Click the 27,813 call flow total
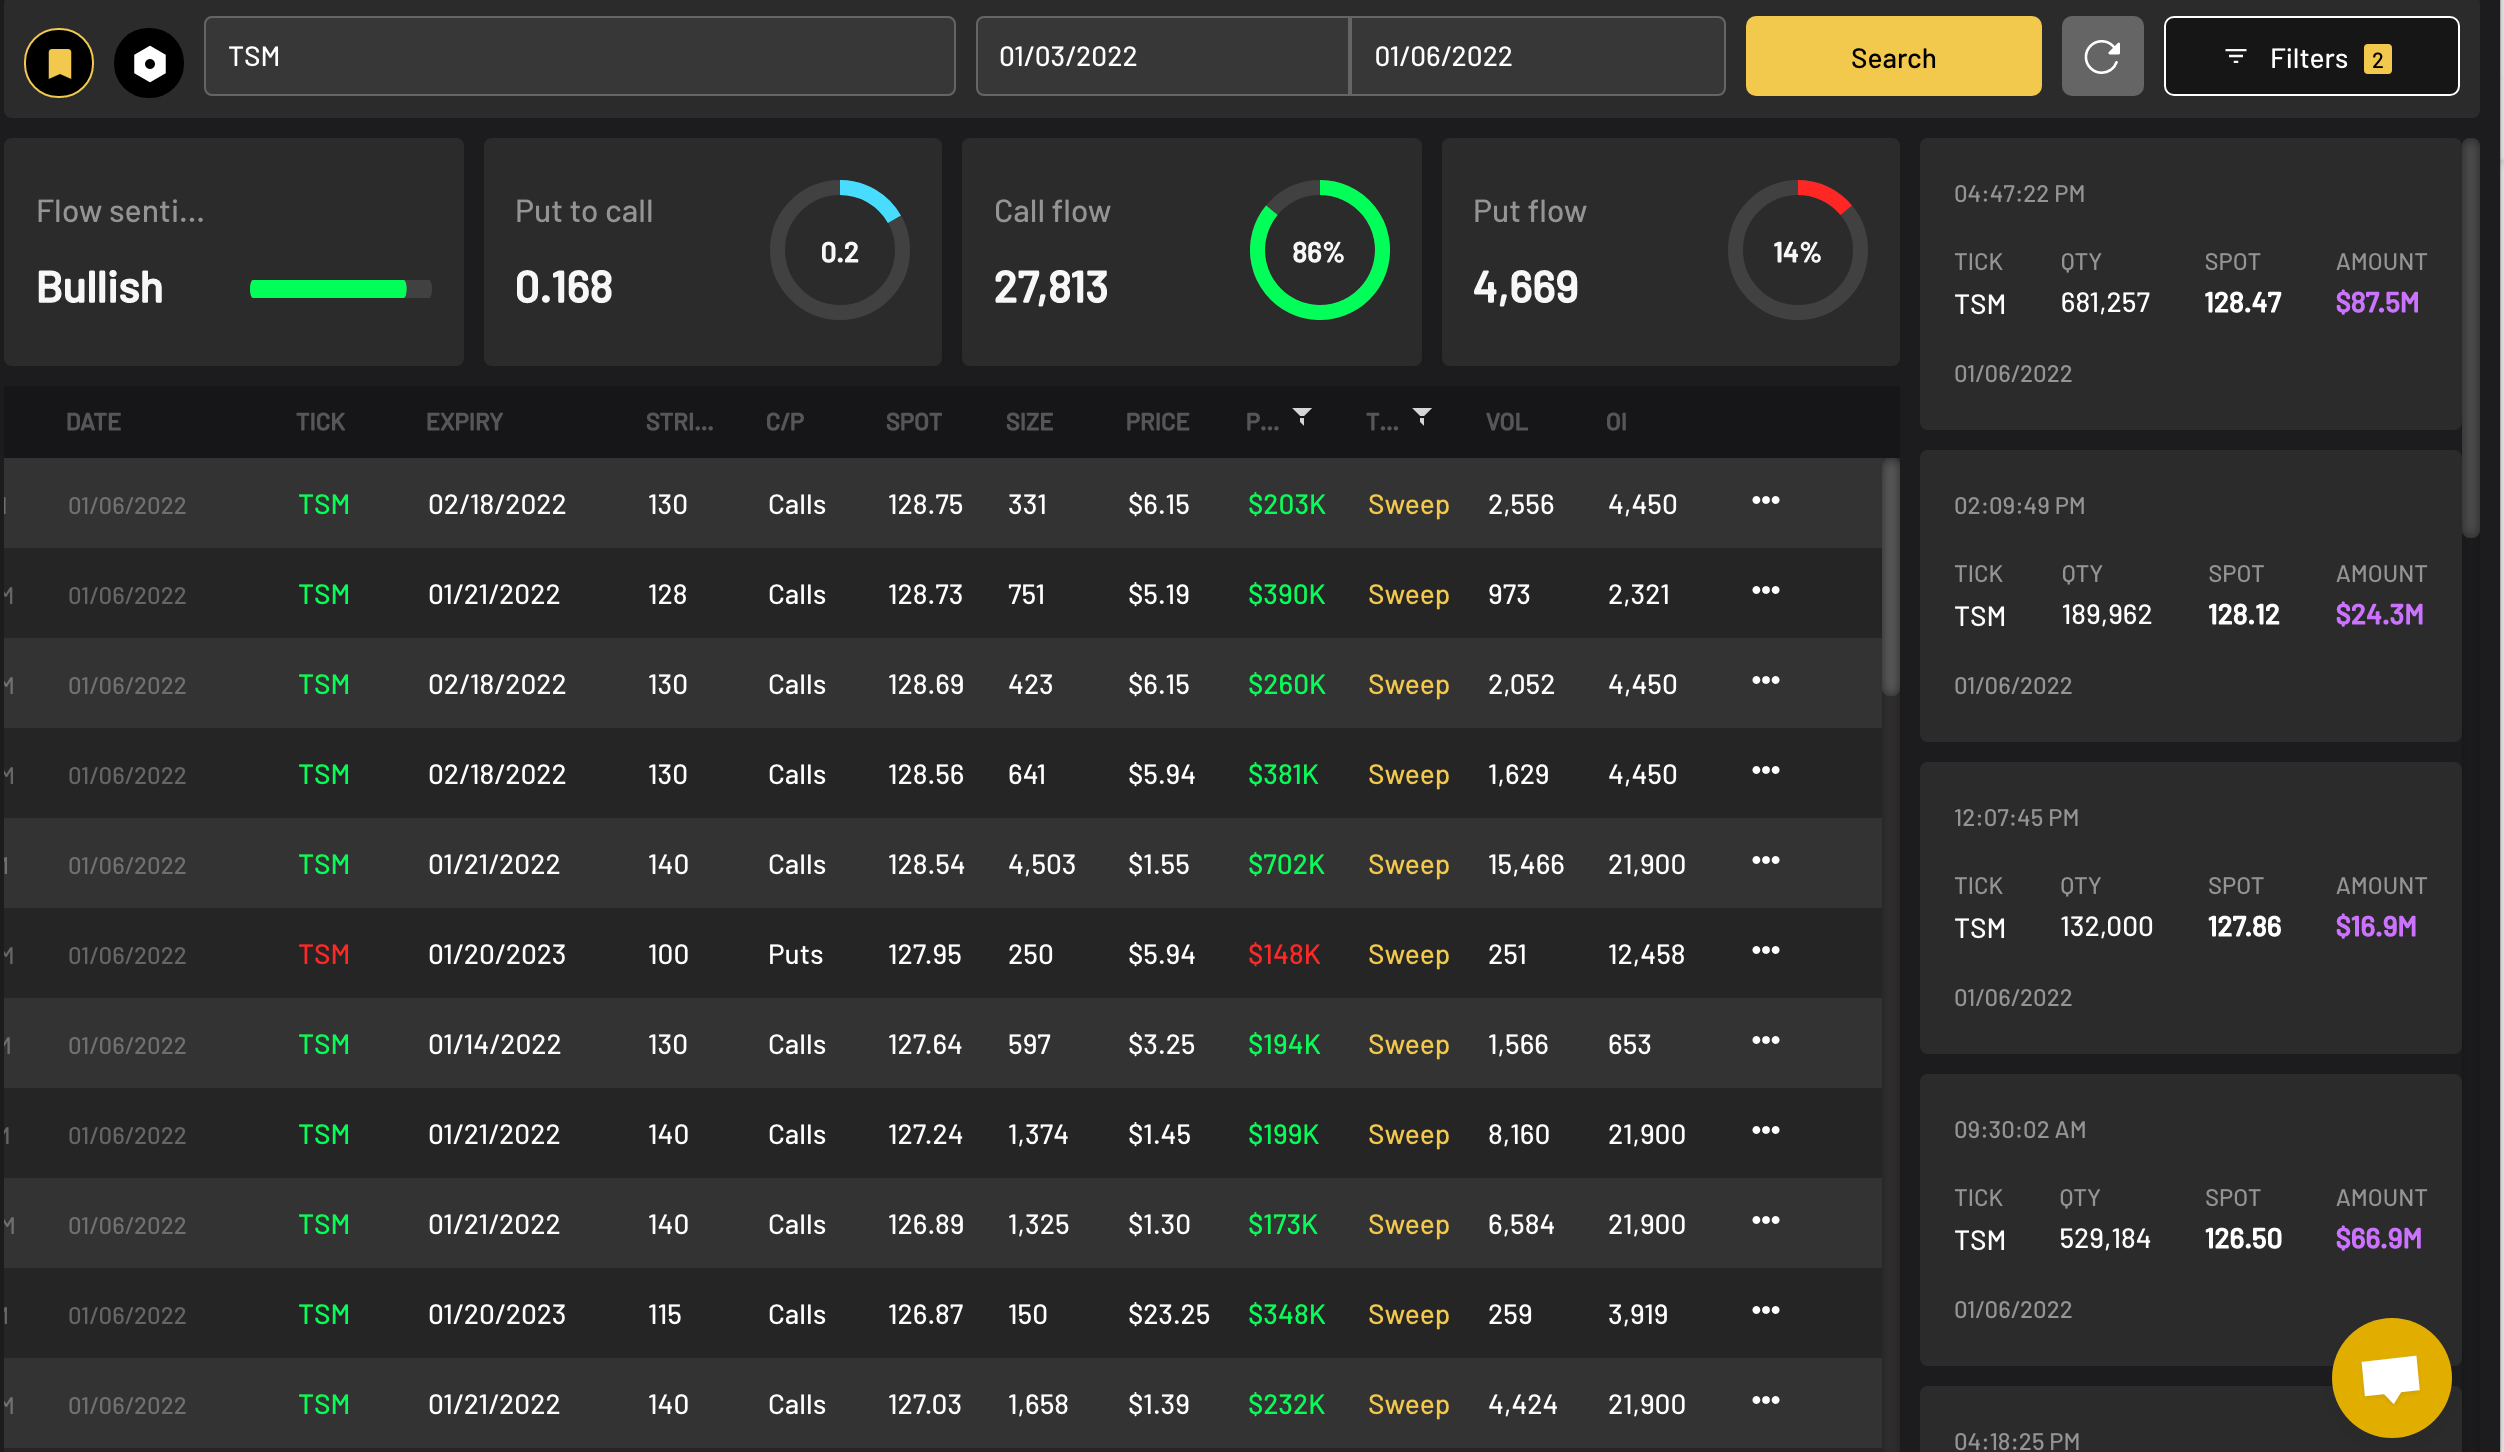Viewport: 2504px width, 1452px height. (x=1051, y=288)
